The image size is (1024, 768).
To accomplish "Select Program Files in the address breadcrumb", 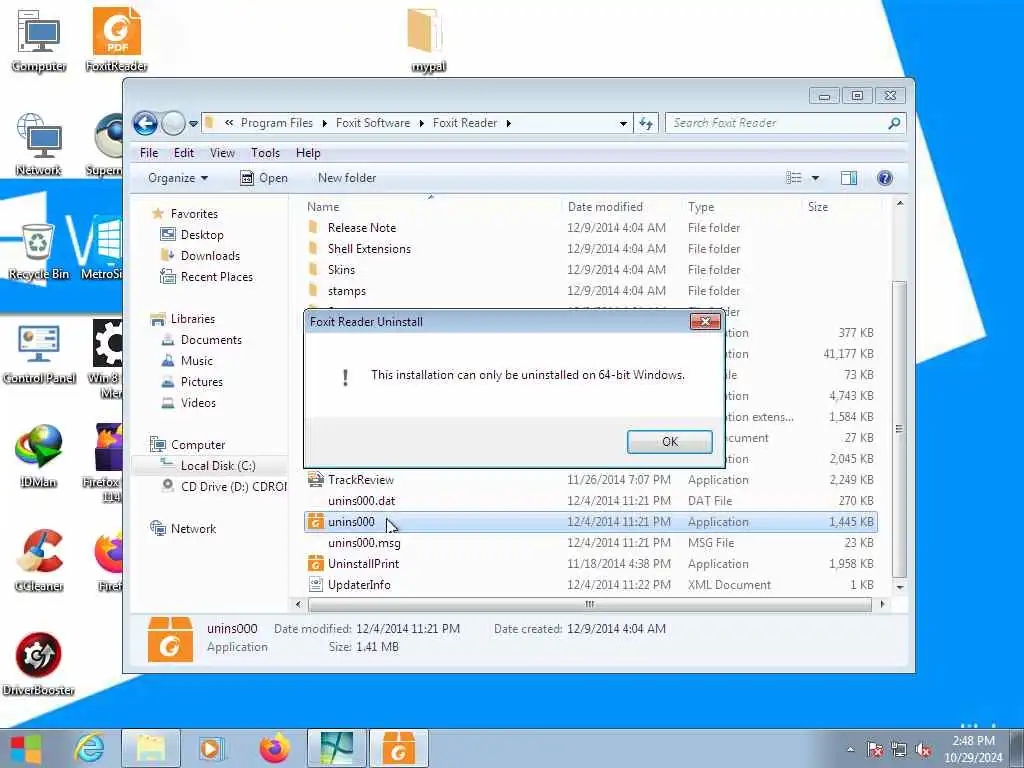I will click(x=276, y=123).
